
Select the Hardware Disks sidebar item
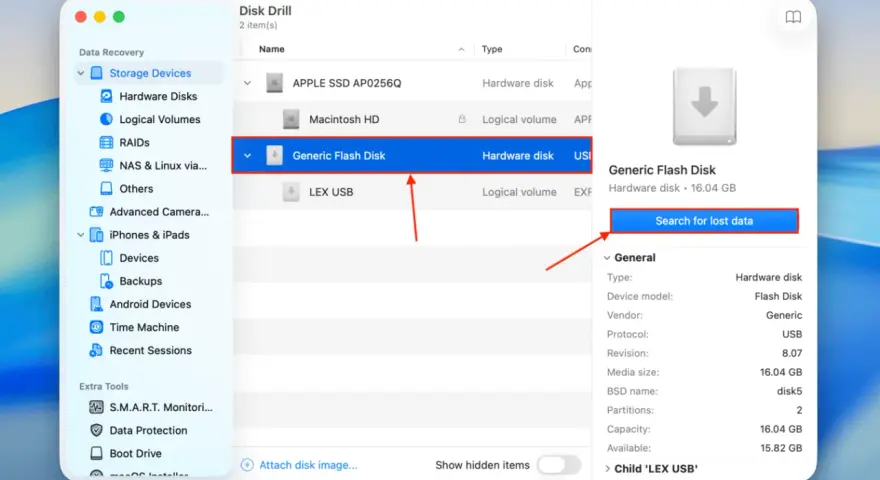point(158,96)
